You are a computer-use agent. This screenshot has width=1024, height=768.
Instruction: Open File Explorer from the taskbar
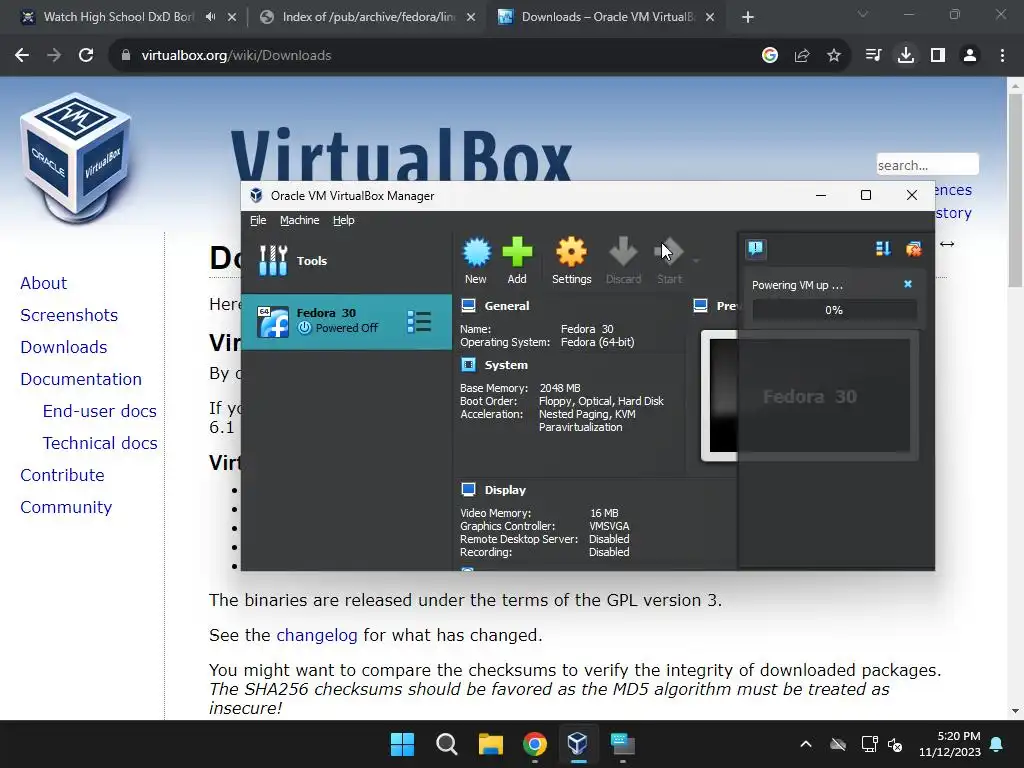490,744
